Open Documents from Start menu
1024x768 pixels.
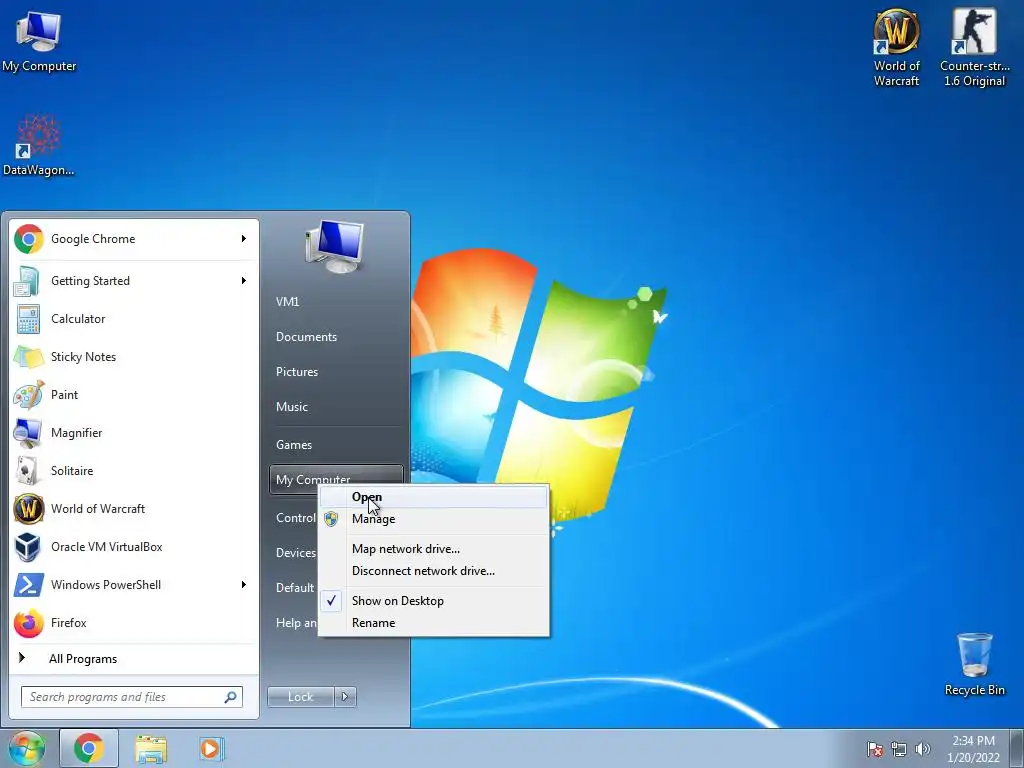[x=336, y=337]
